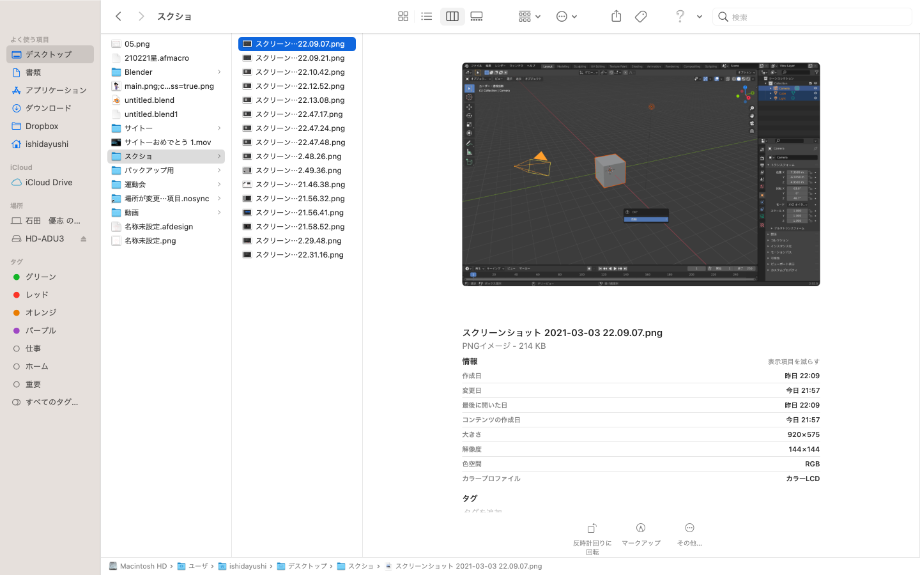The height and width of the screenshot is (575, 920).
Task: Click the Share toolbar icon
Action: [x=616, y=16]
